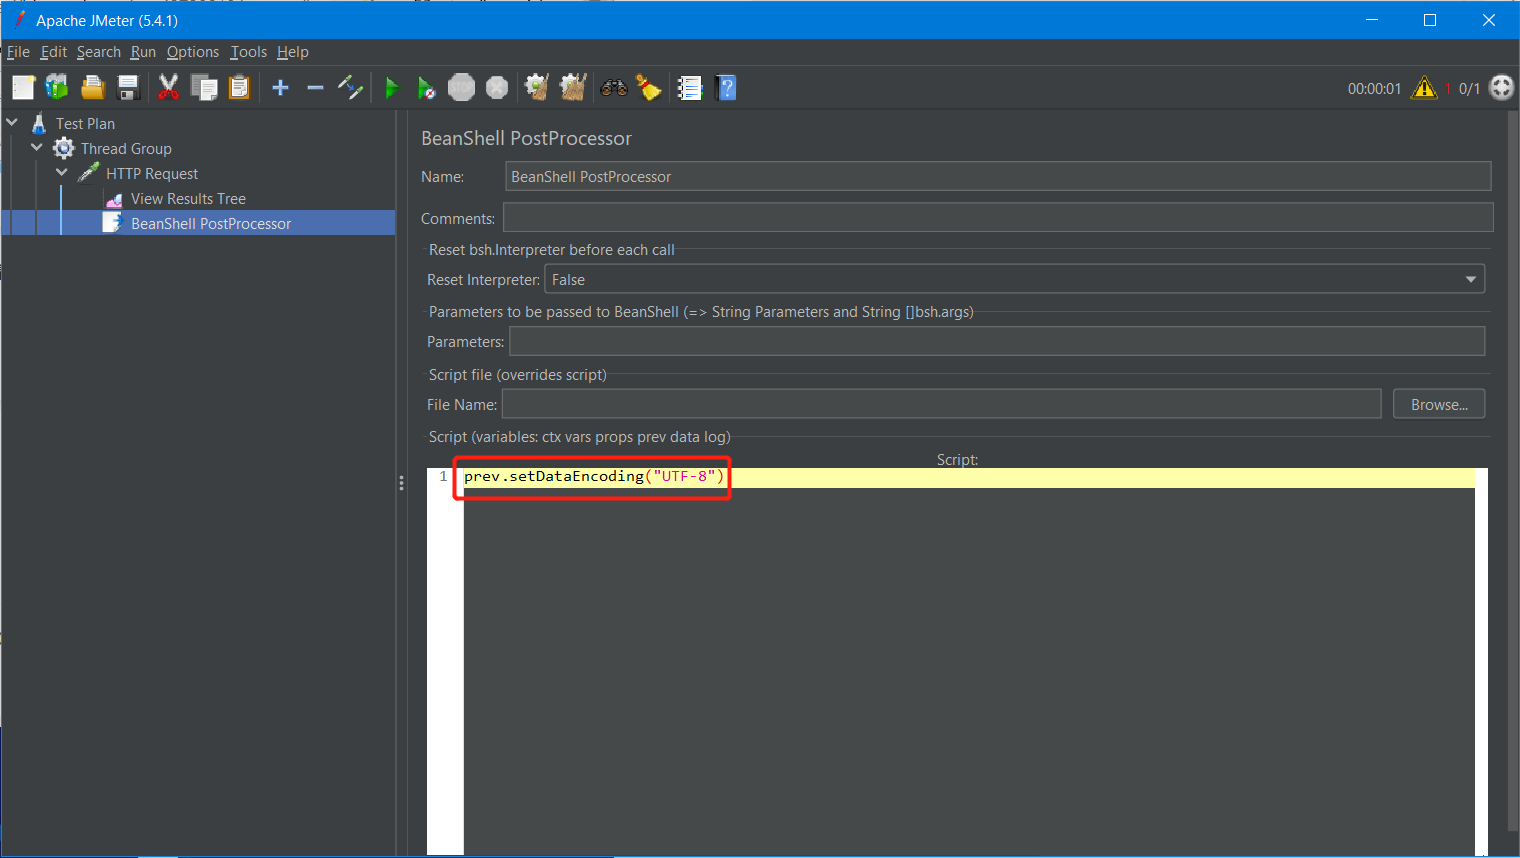
Task: Save the test plan with floppy icon
Action: [x=128, y=88]
